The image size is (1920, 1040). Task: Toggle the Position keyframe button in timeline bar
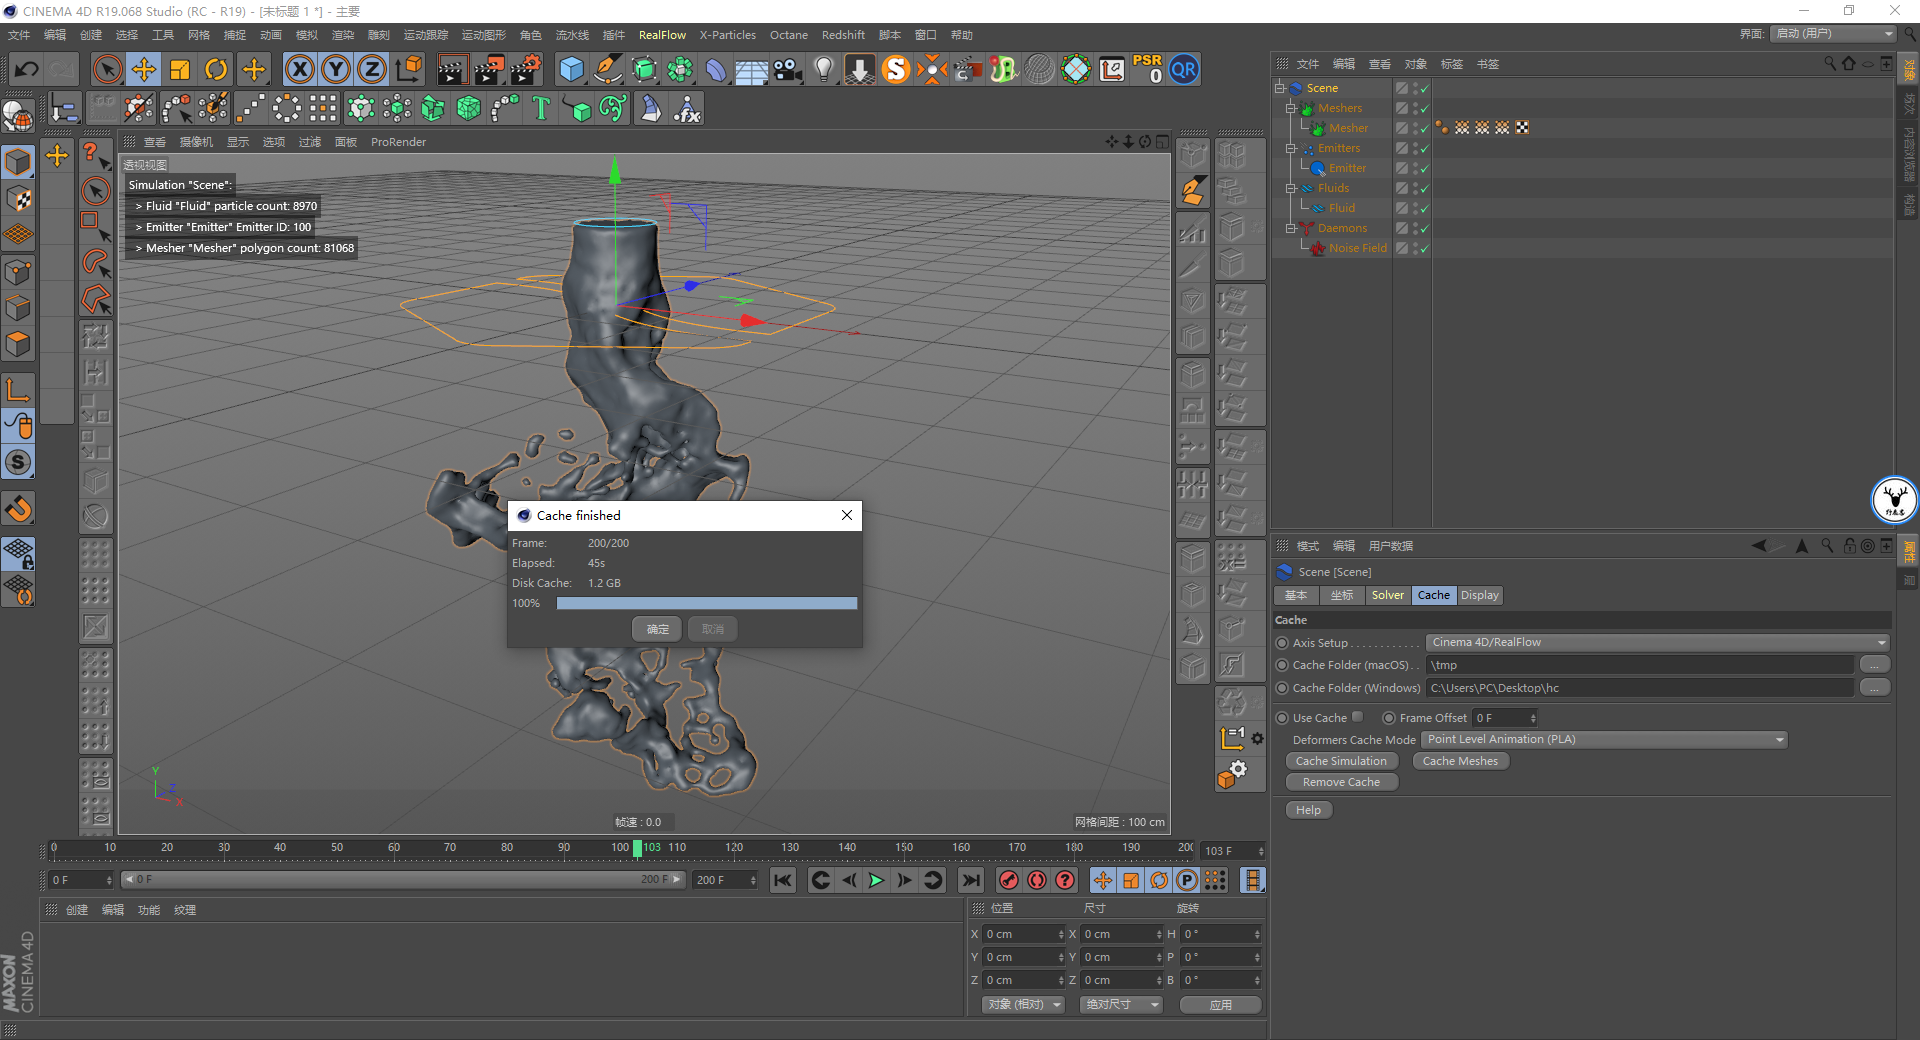coord(1102,880)
